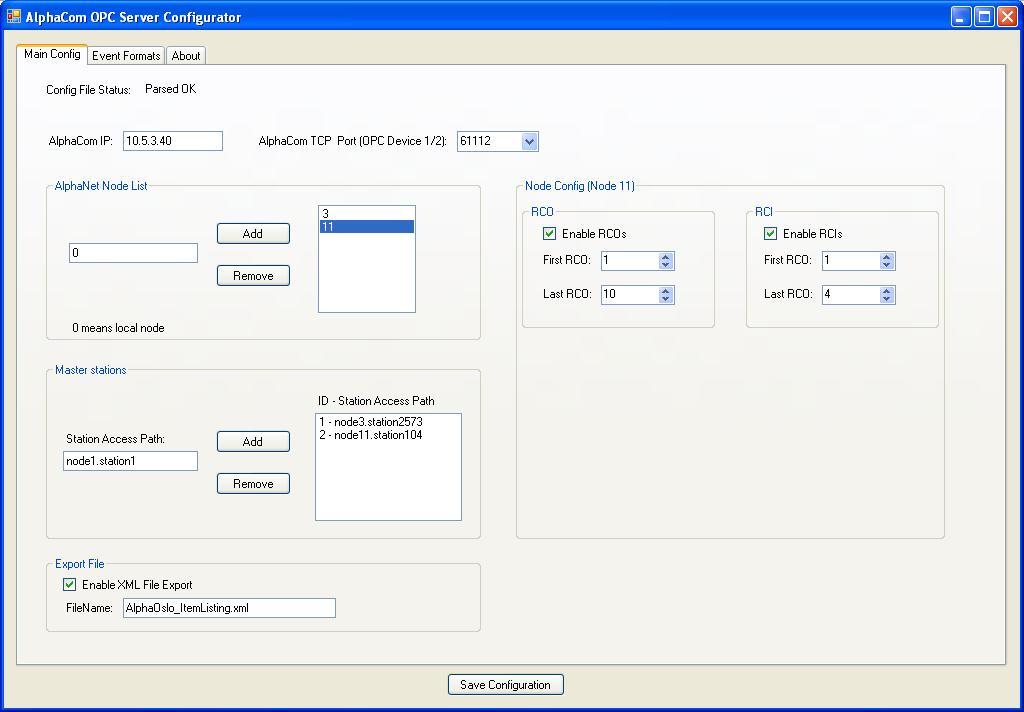Viewport: 1024px width, 712px height.
Task: Decrease the Last RCO value
Action: (x=666, y=298)
